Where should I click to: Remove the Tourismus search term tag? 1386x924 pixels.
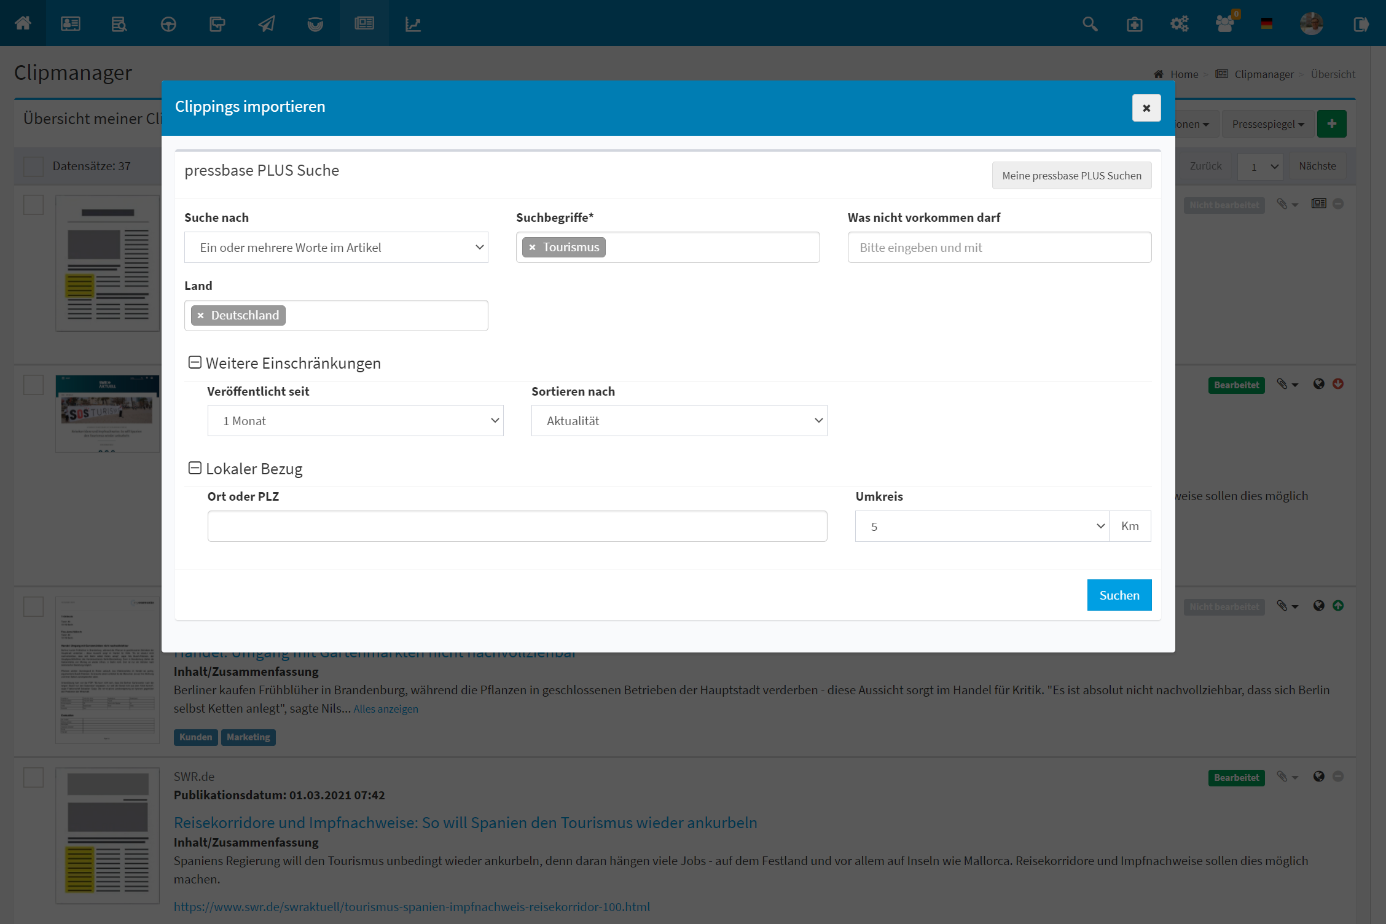[532, 248]
